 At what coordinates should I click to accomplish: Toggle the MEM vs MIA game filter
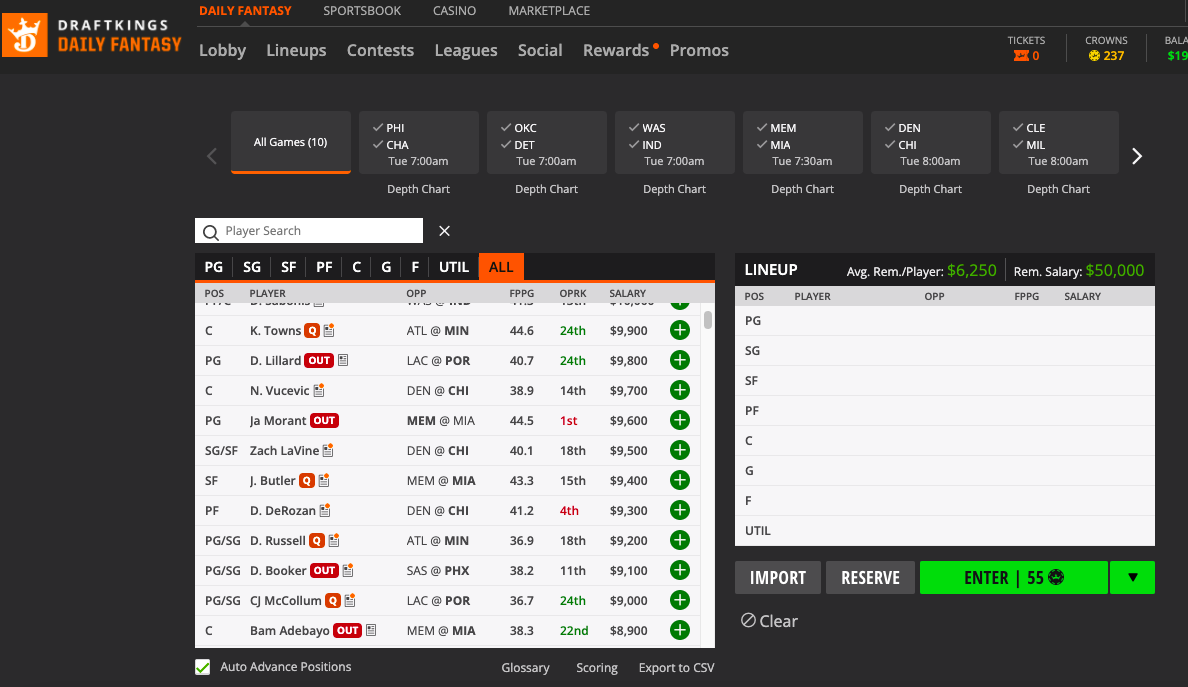click(x=802, y=143)
